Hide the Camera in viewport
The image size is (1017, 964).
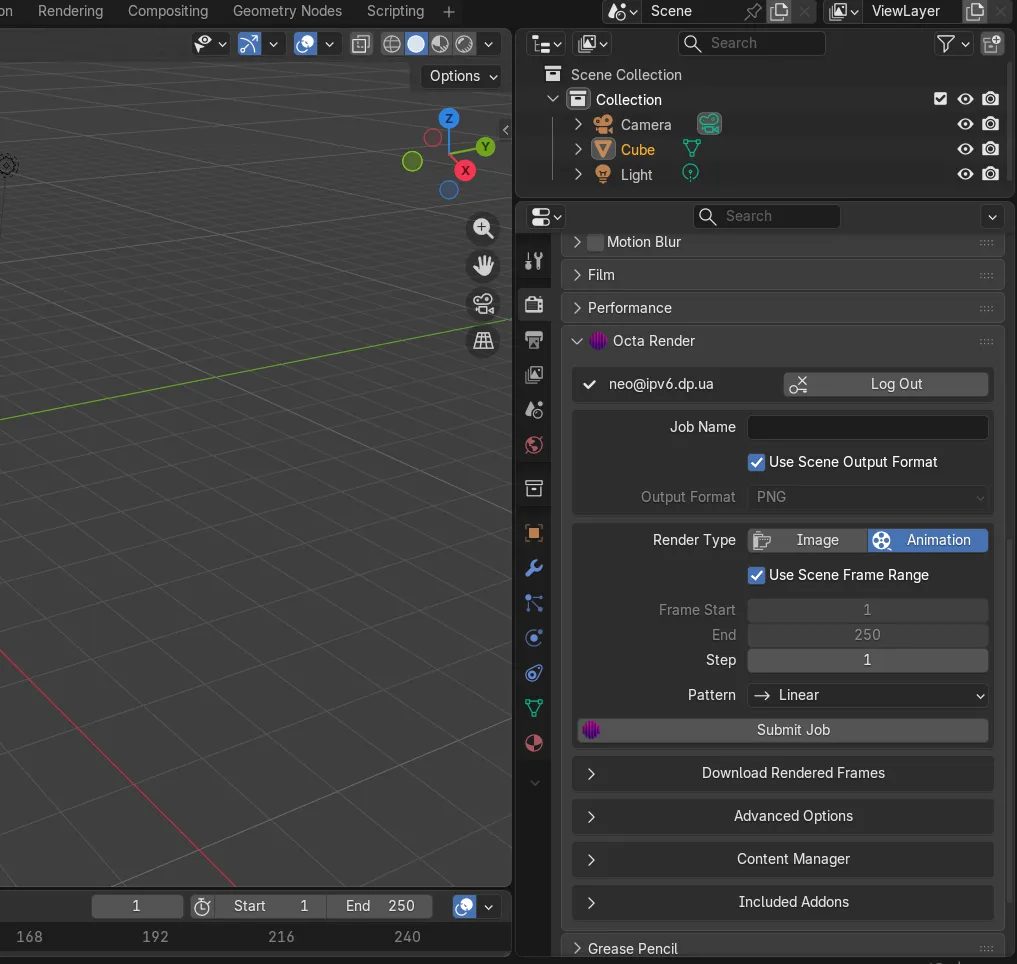coord(965,124)
